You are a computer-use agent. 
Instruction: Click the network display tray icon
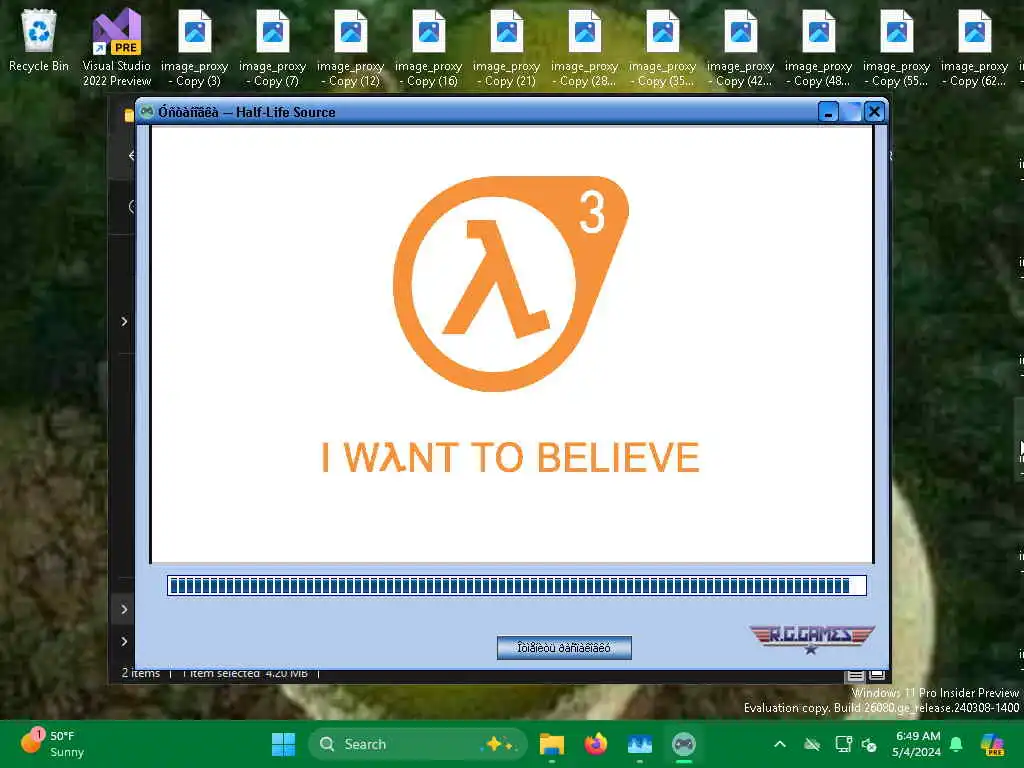coord(843,744)
